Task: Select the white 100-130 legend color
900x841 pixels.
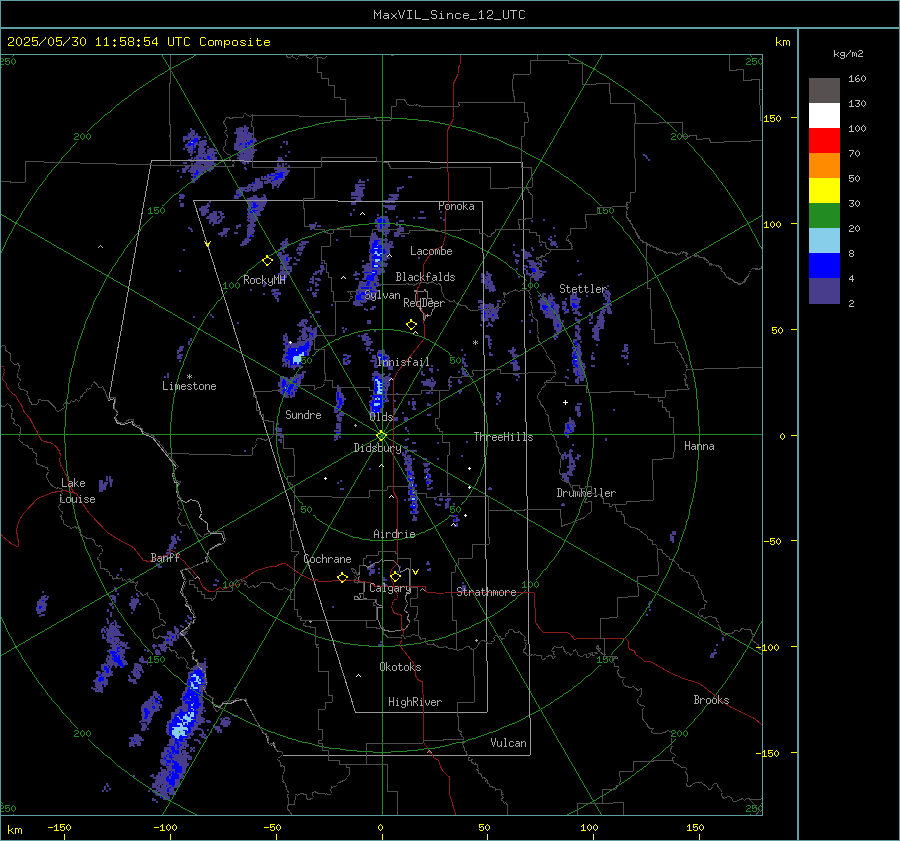Action: 824,116
